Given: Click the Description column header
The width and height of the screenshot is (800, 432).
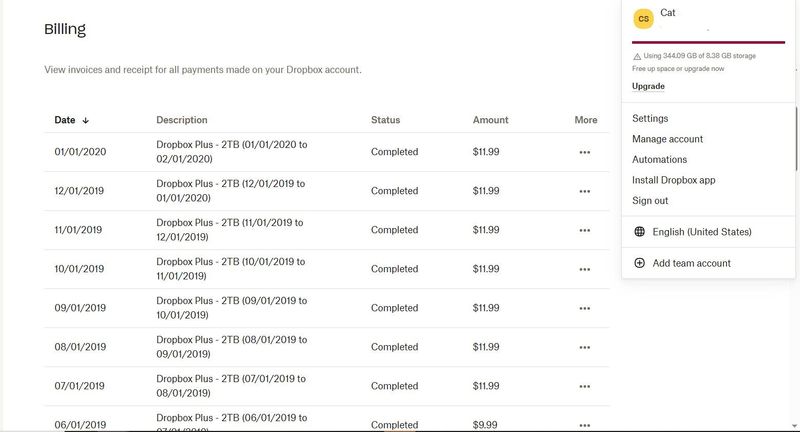Looking at the screenshot, I should pyautogui.click(x=182, y=120).
